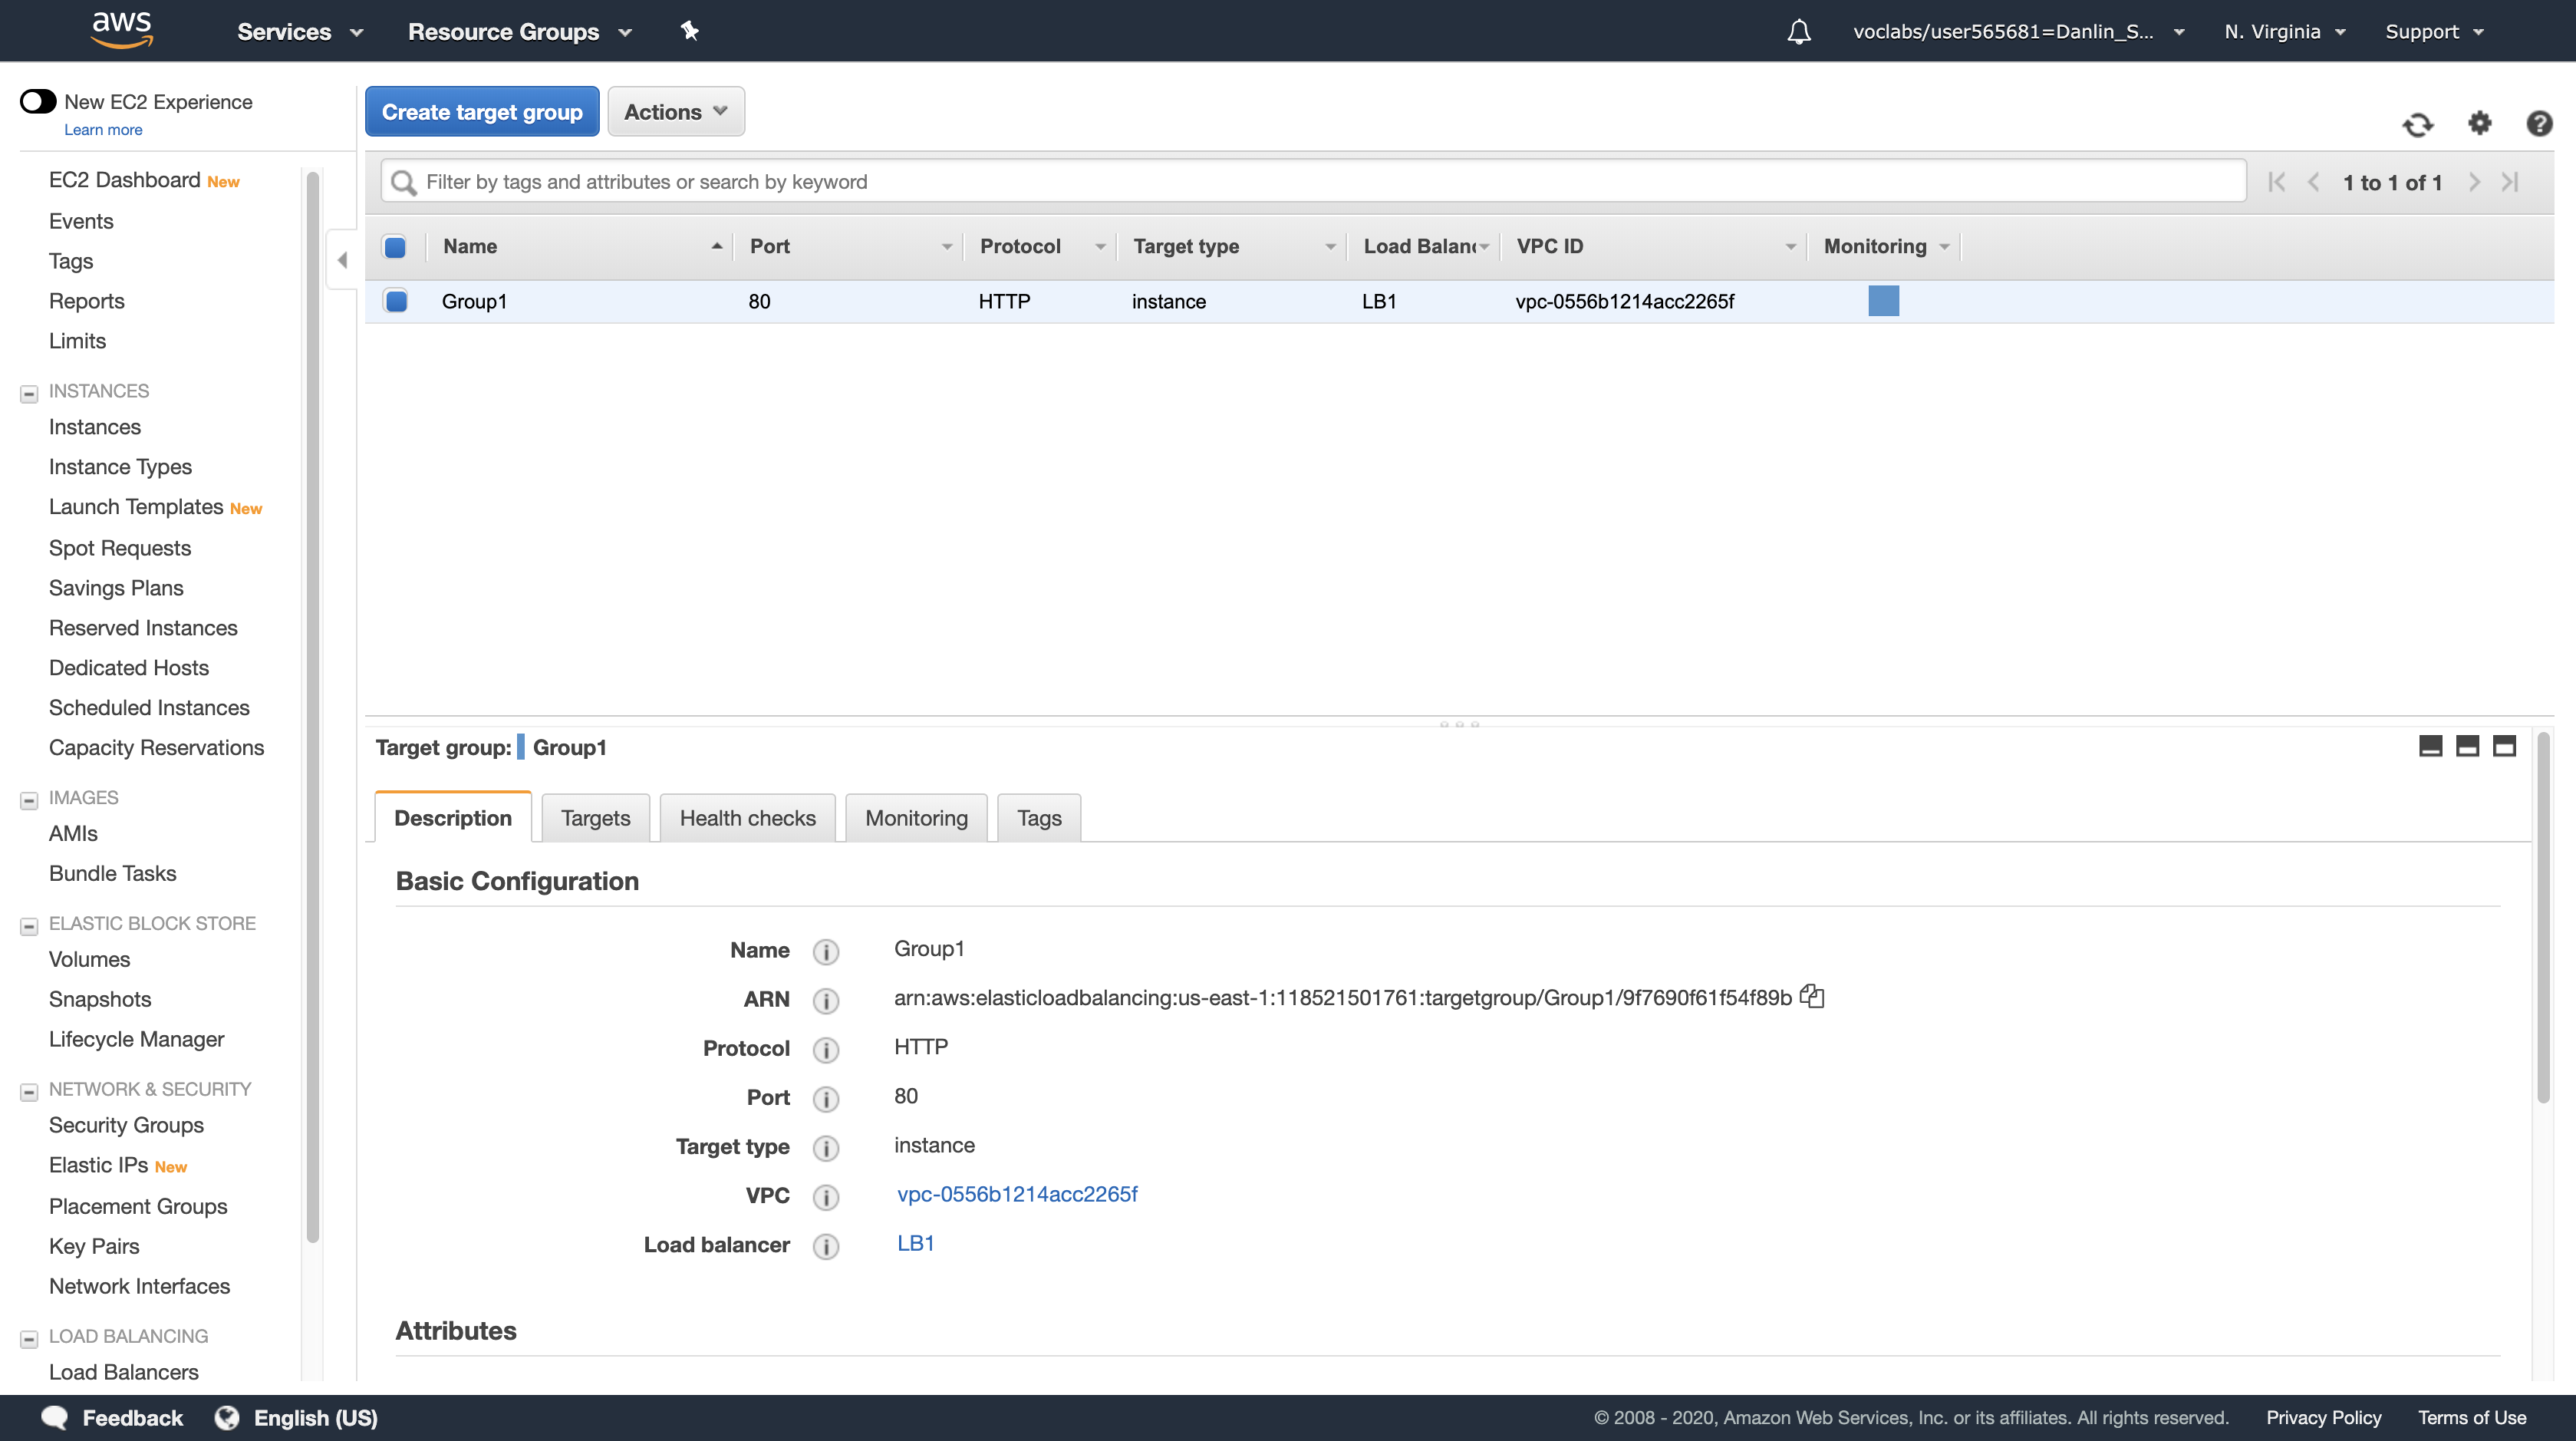
Task: Click the pin shortcut icon in the top bar
Action: coord(689,31)
